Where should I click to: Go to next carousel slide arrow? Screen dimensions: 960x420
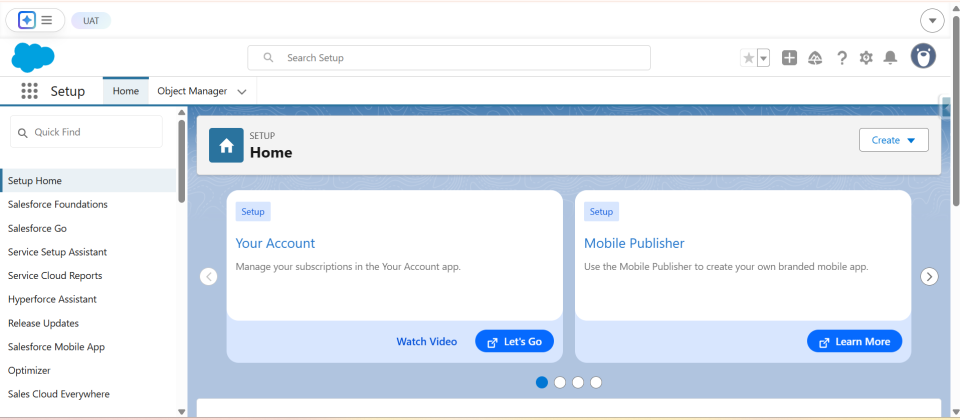pos(929,277)
